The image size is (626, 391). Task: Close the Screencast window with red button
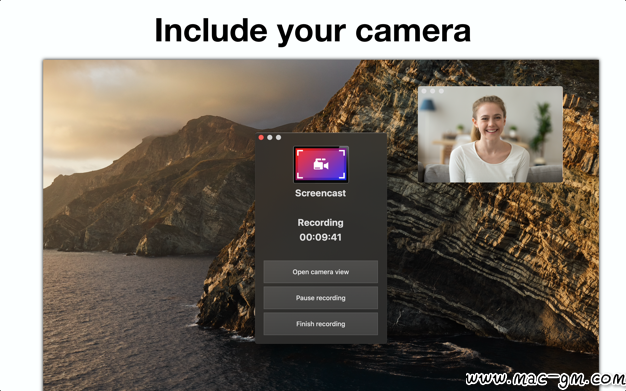[261, 137]
